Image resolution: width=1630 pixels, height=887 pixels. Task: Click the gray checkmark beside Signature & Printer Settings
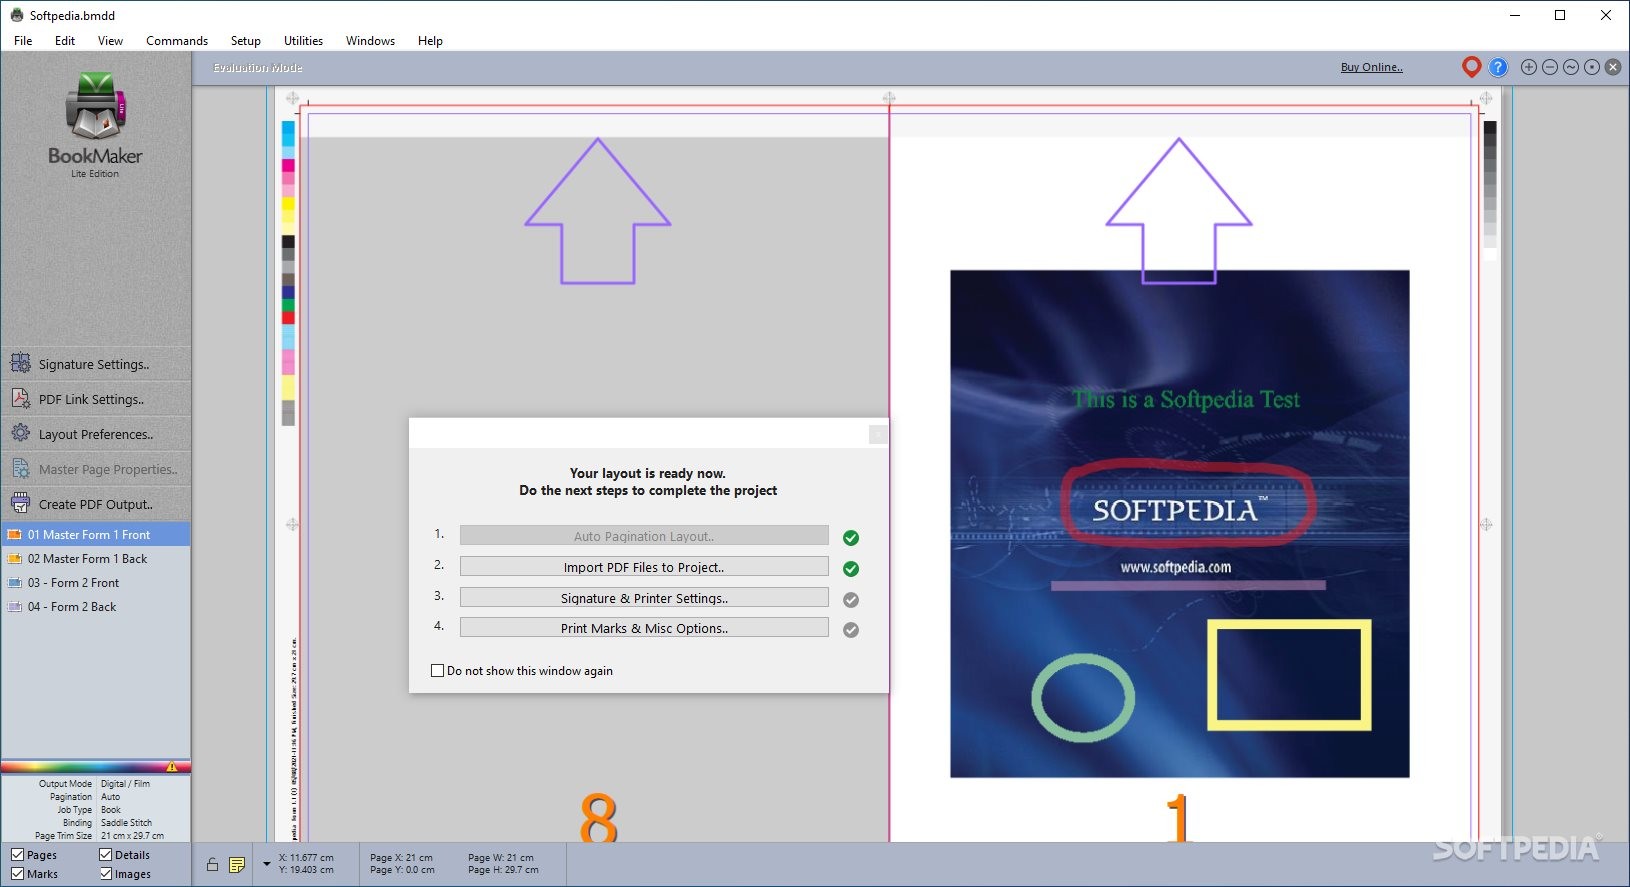click(851, 600)
